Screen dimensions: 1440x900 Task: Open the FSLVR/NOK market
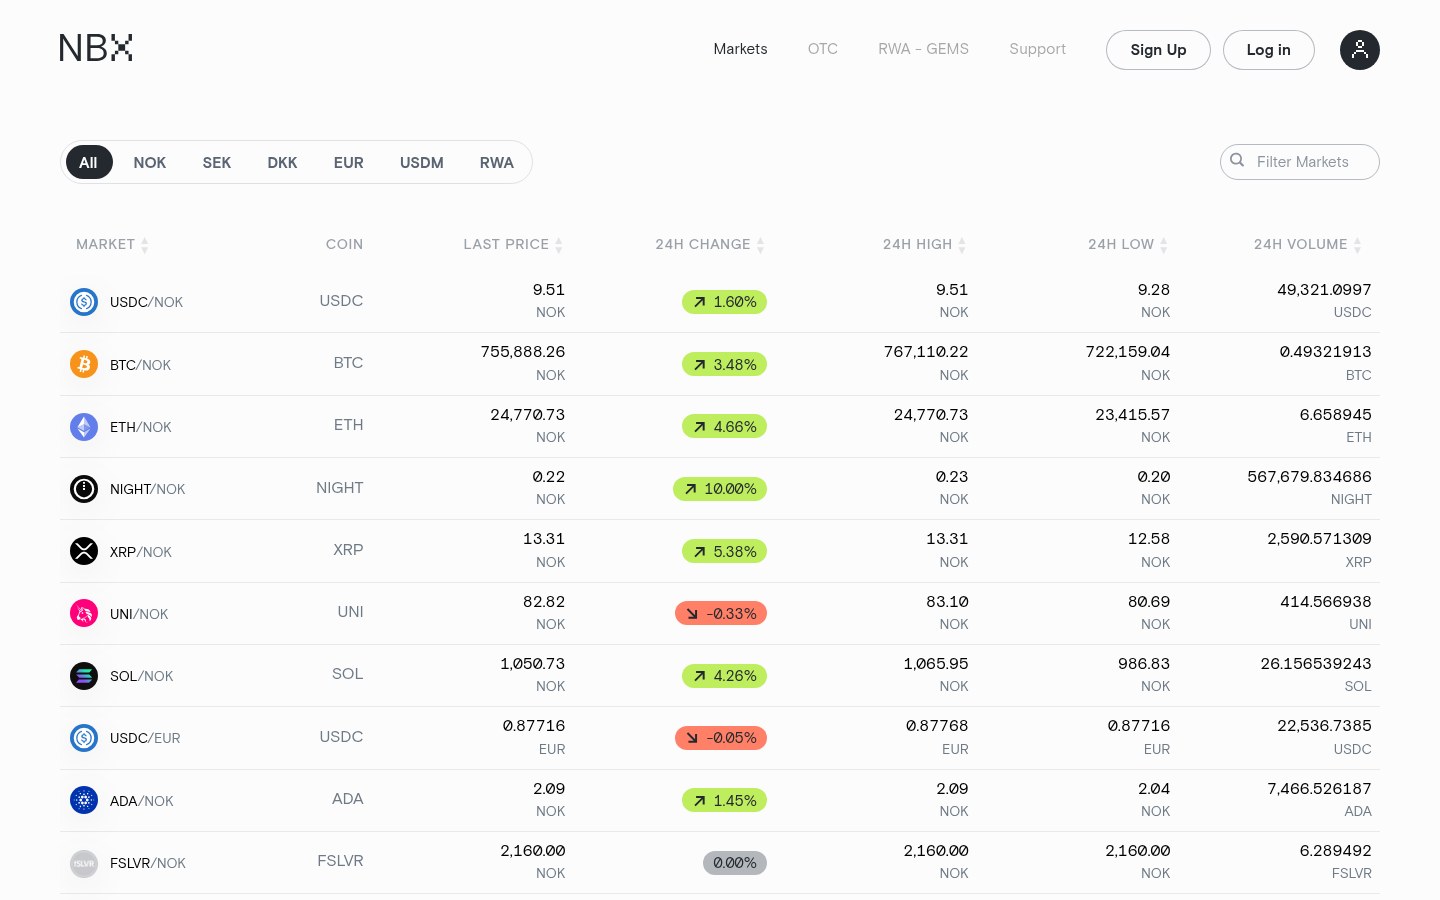[148, 863]
